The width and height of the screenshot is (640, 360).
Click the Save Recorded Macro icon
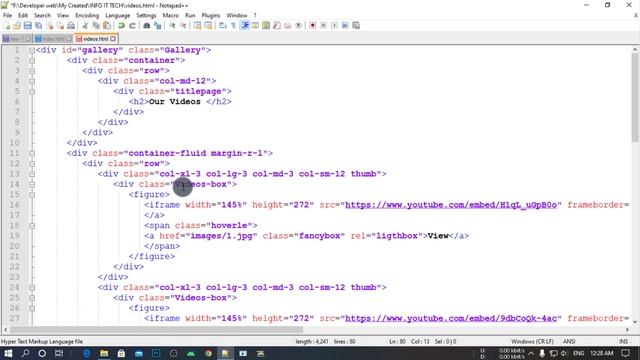(356, 25)
